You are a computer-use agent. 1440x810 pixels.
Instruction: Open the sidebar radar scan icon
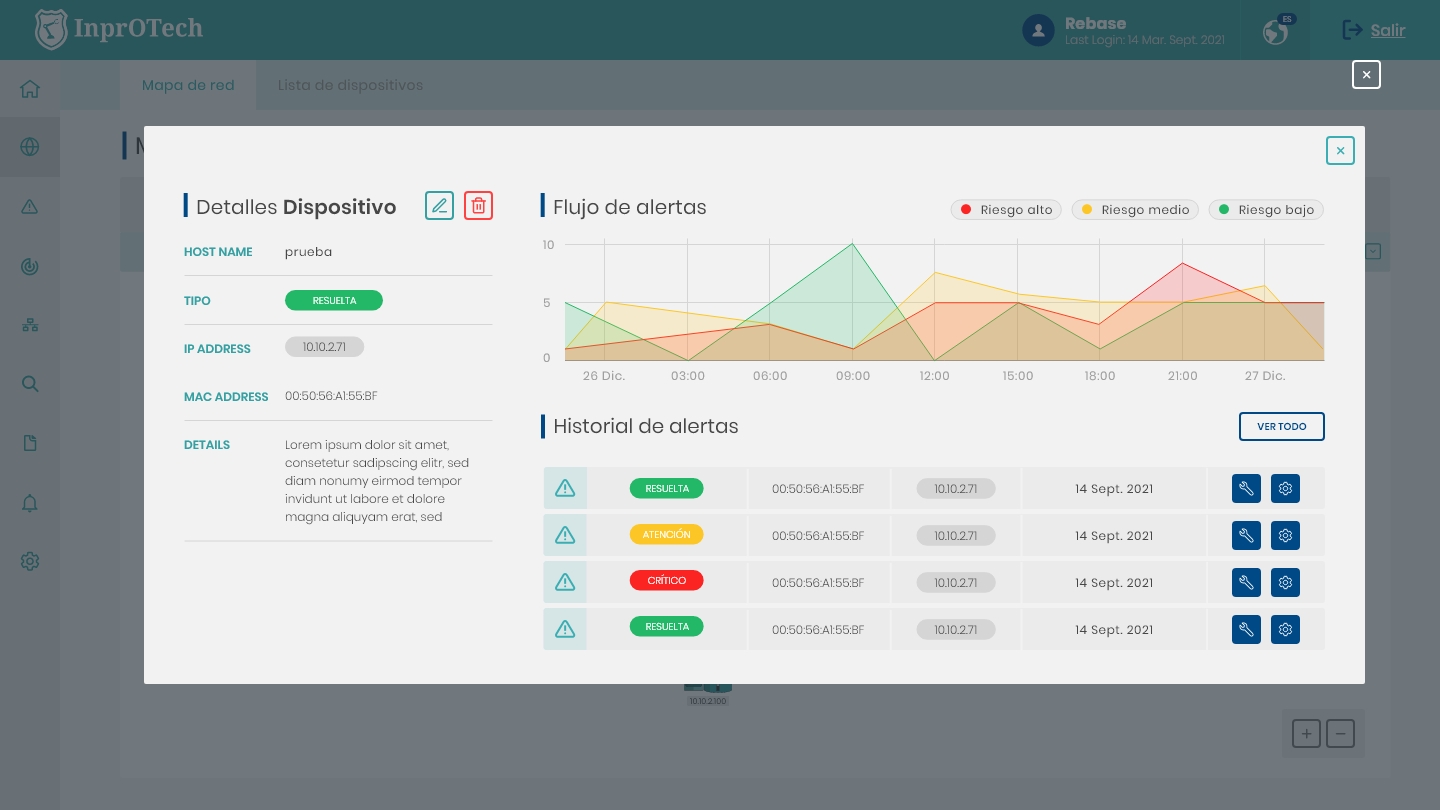(x=30, y=266)
